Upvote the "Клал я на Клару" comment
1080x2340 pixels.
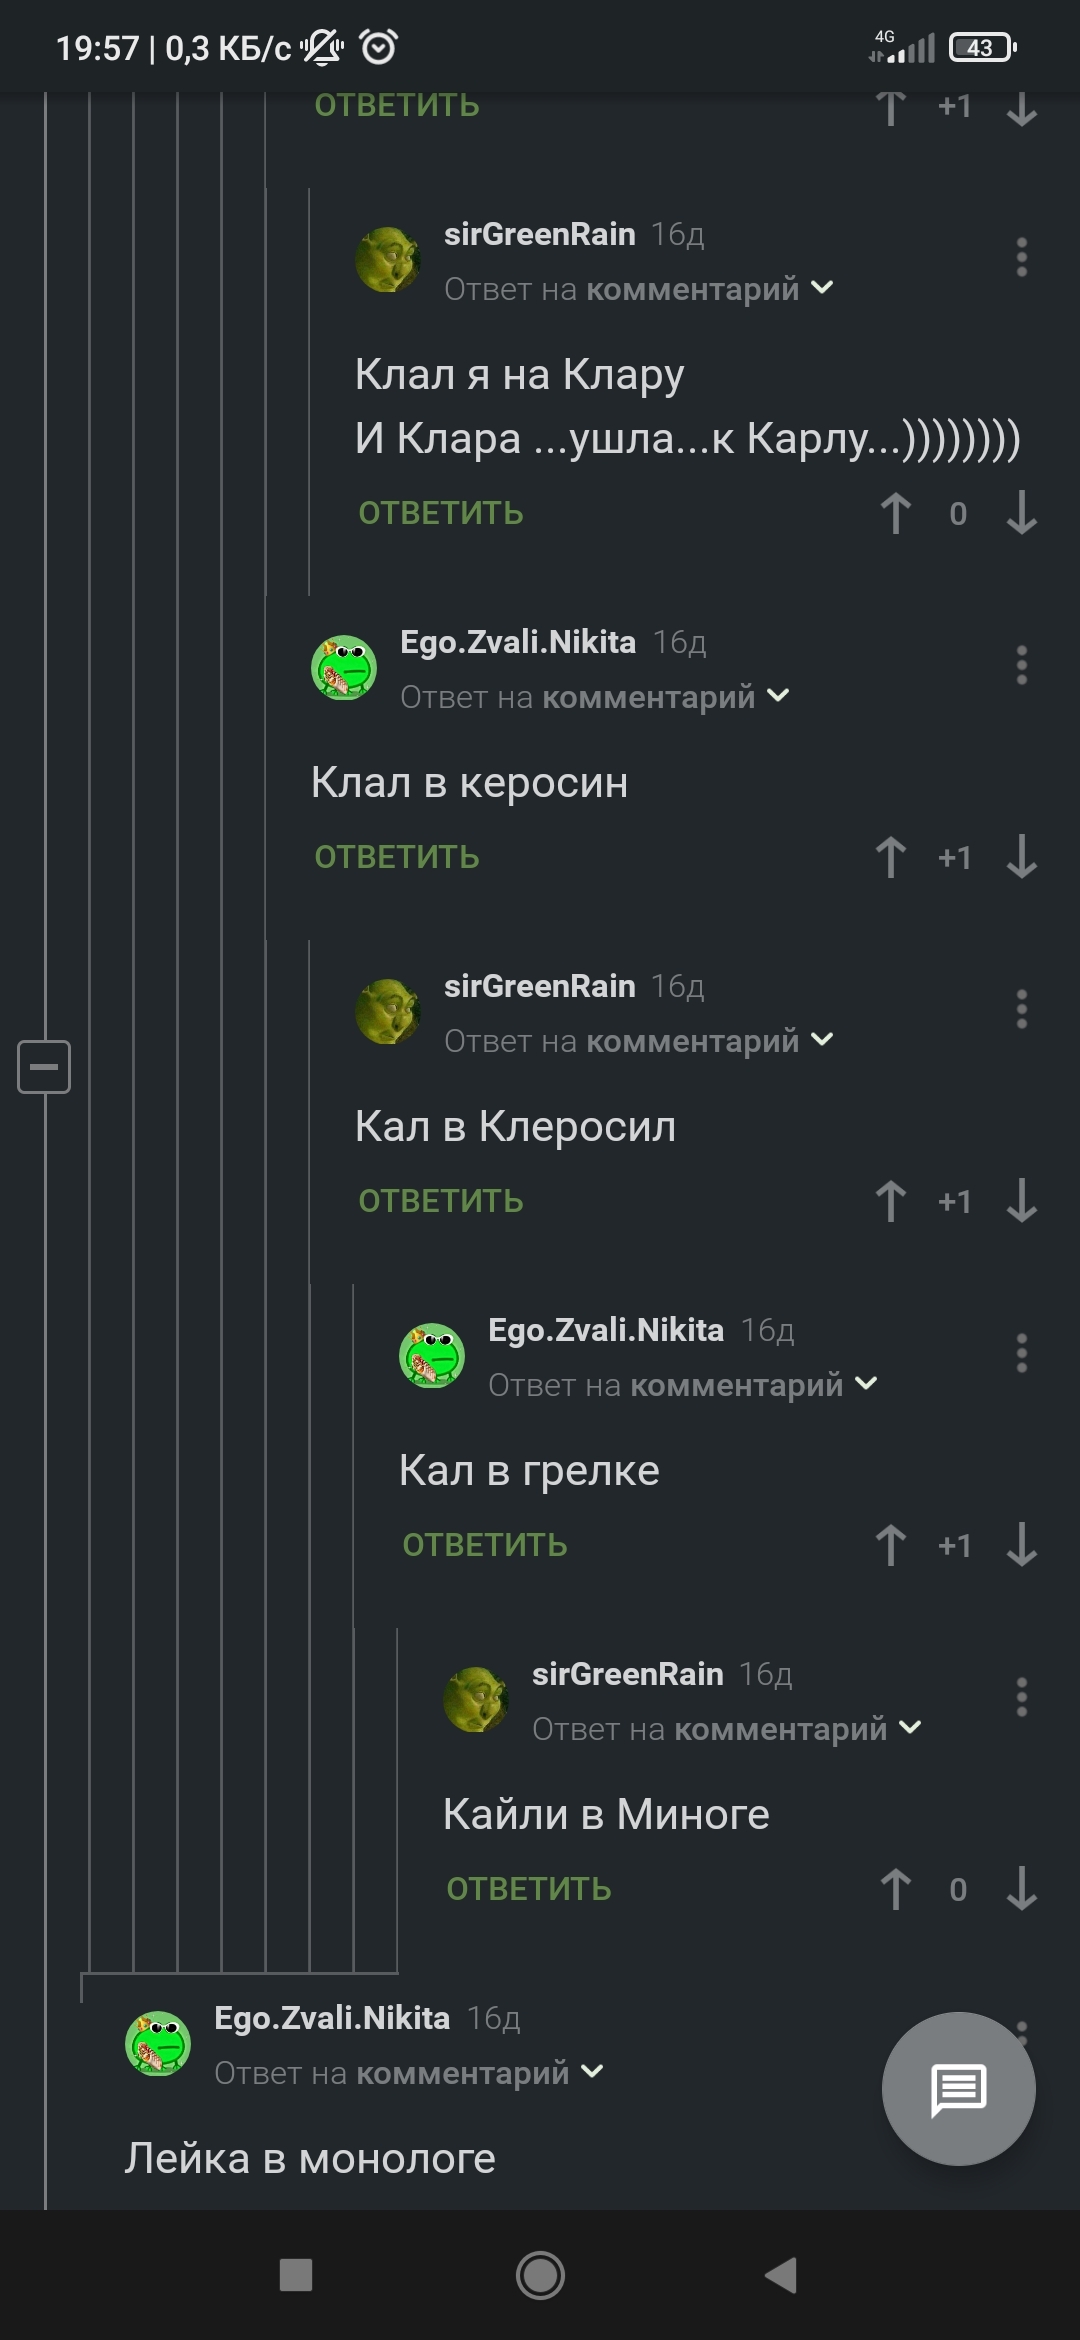pos(896,513)
